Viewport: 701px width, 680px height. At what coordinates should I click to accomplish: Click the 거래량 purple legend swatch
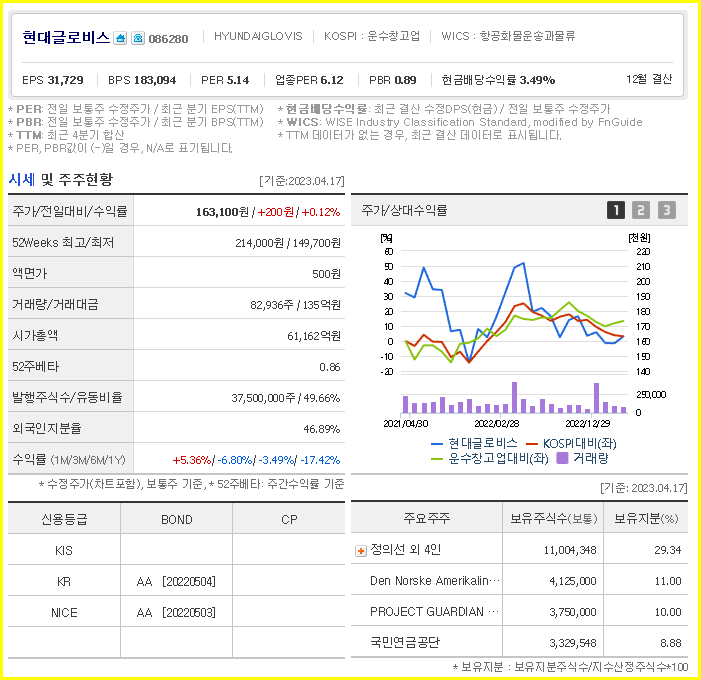click(x=562, y=458)
